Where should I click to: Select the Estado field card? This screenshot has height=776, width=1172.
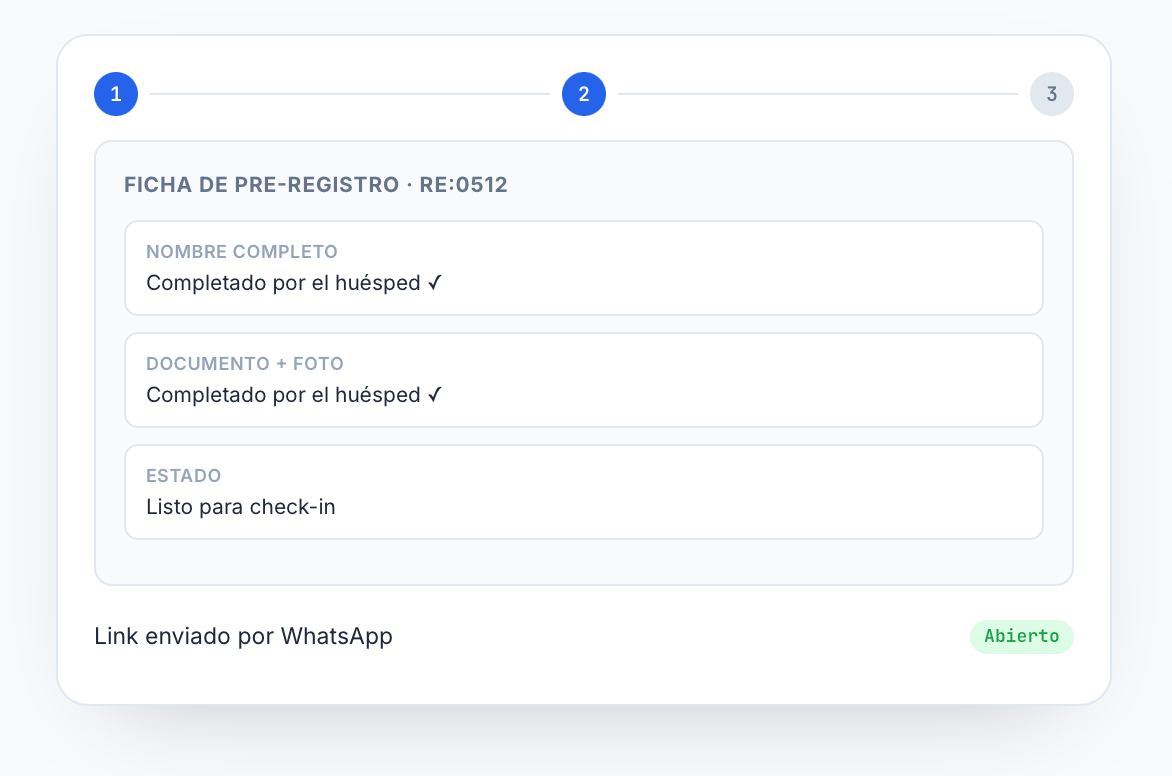coord(584,492)
